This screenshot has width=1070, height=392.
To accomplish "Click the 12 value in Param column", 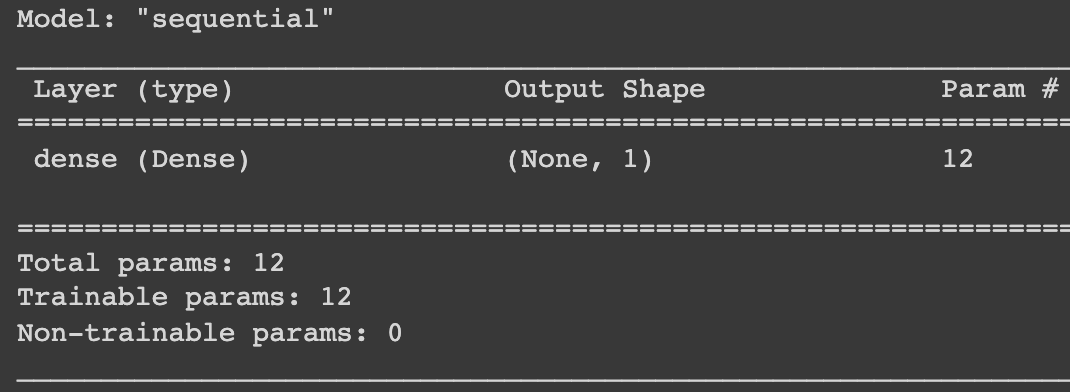I will [x=957, y=159].
